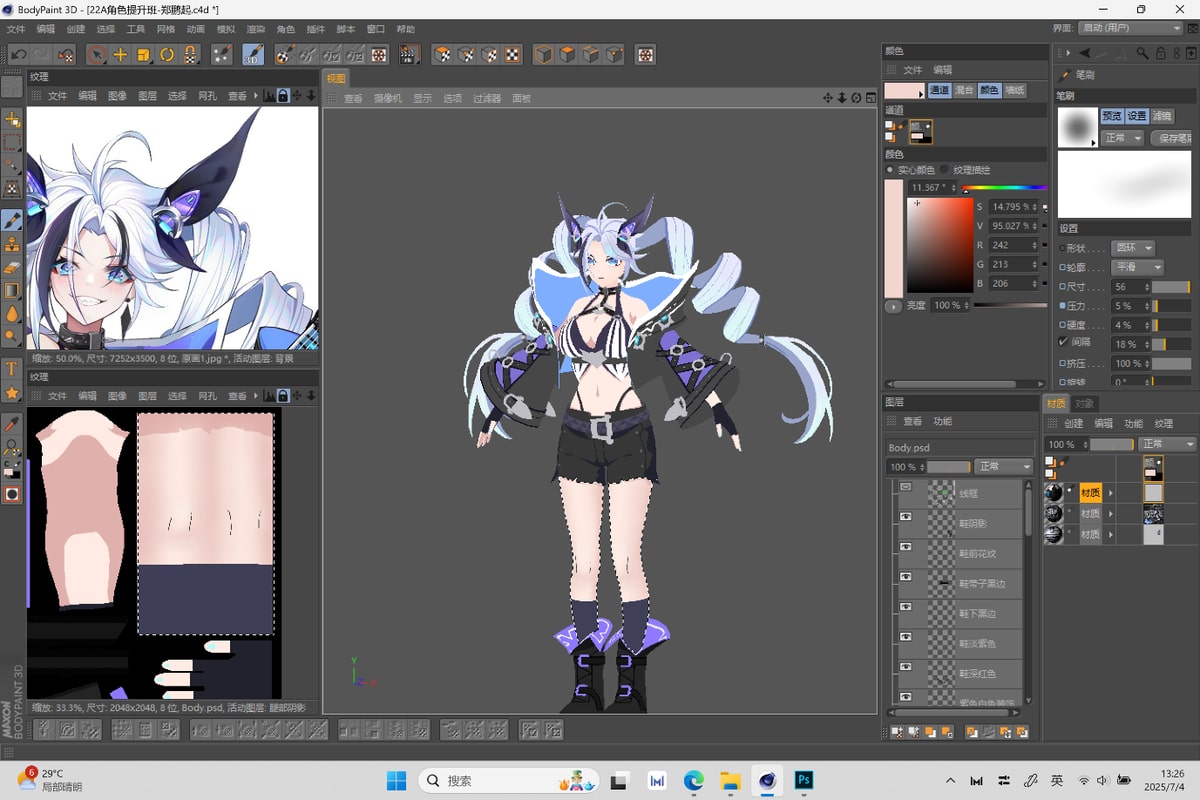Screen dimensions: 1200x800
Task: Click the saturation-value color square
Action: 940,245
